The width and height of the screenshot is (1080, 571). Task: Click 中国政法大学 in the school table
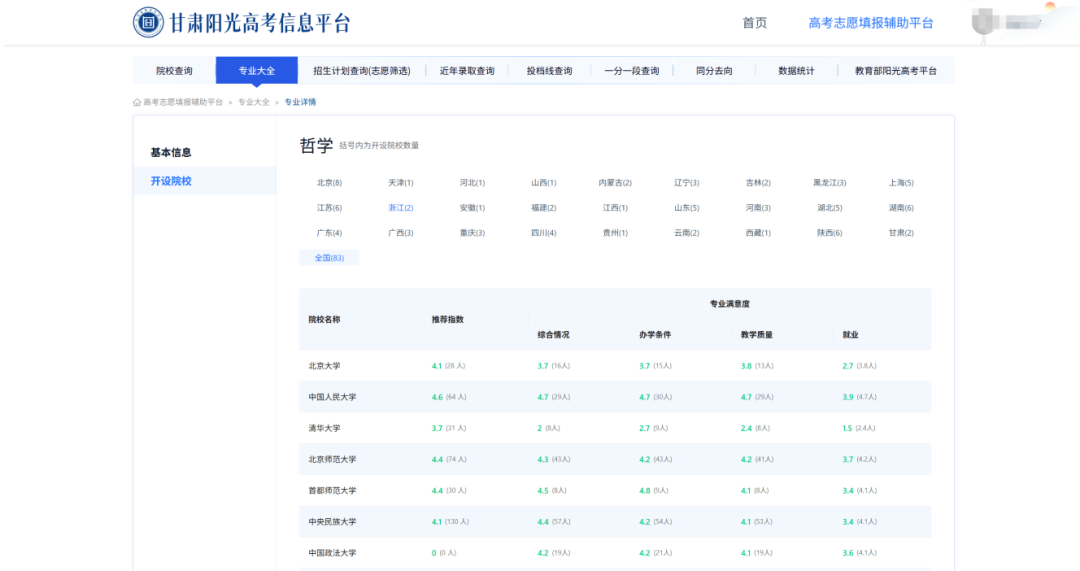tap(332, 552)
